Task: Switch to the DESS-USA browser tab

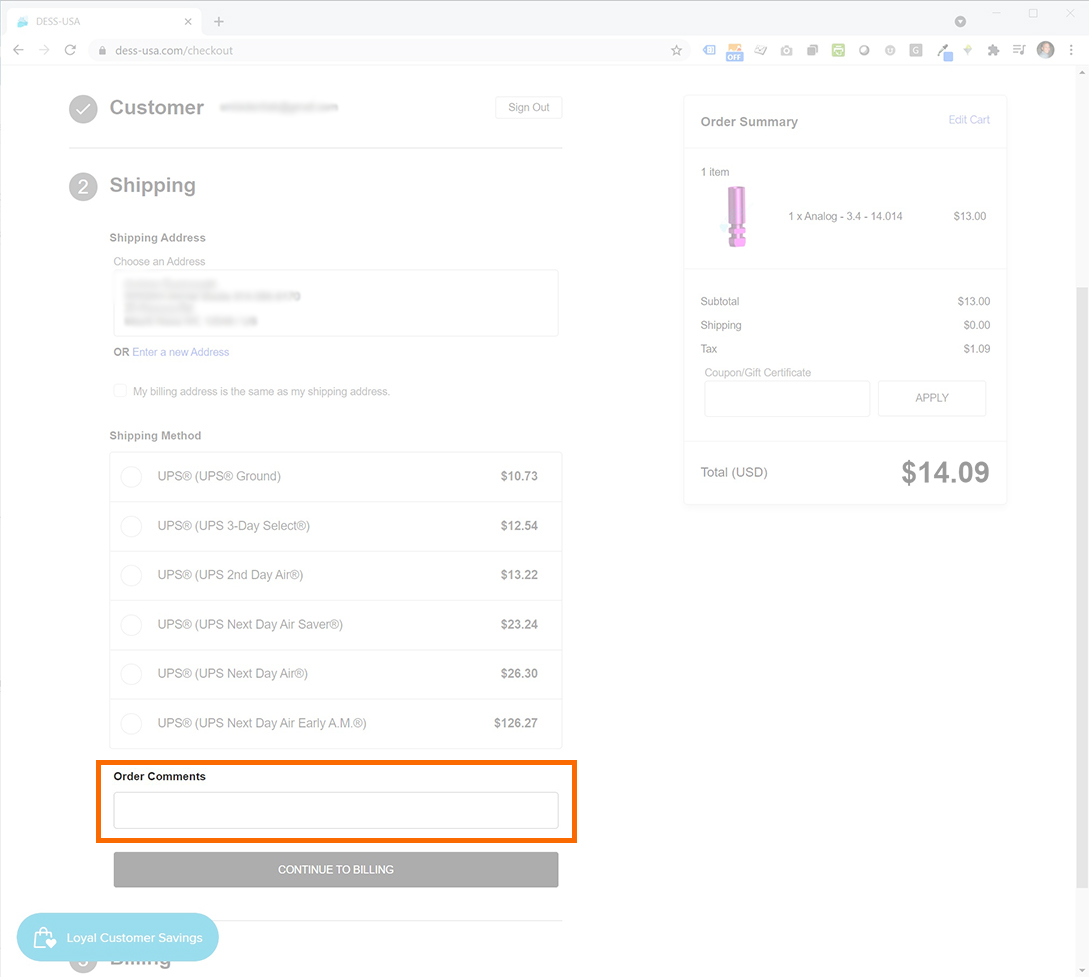Action: click(x=104, y=22)
